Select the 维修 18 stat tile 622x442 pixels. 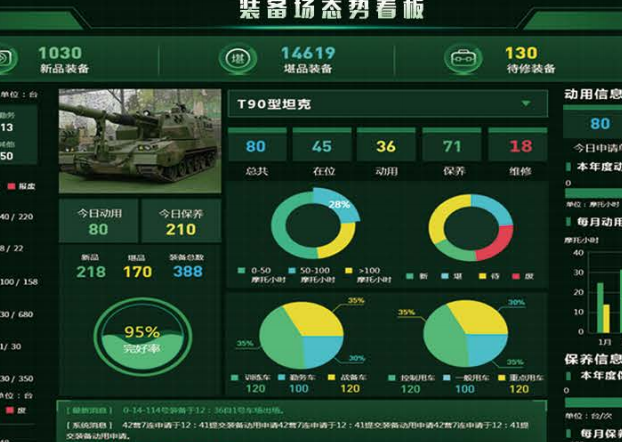[518, 152]
